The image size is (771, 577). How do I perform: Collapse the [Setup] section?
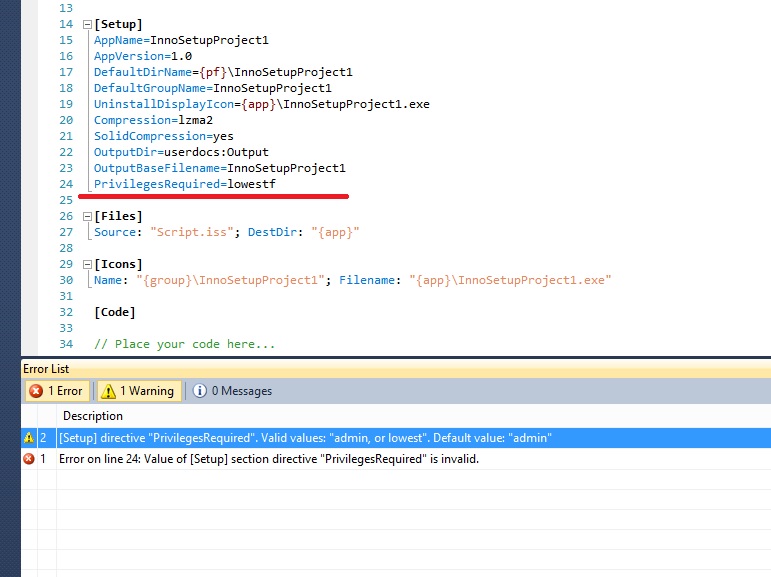click(88, 25)
